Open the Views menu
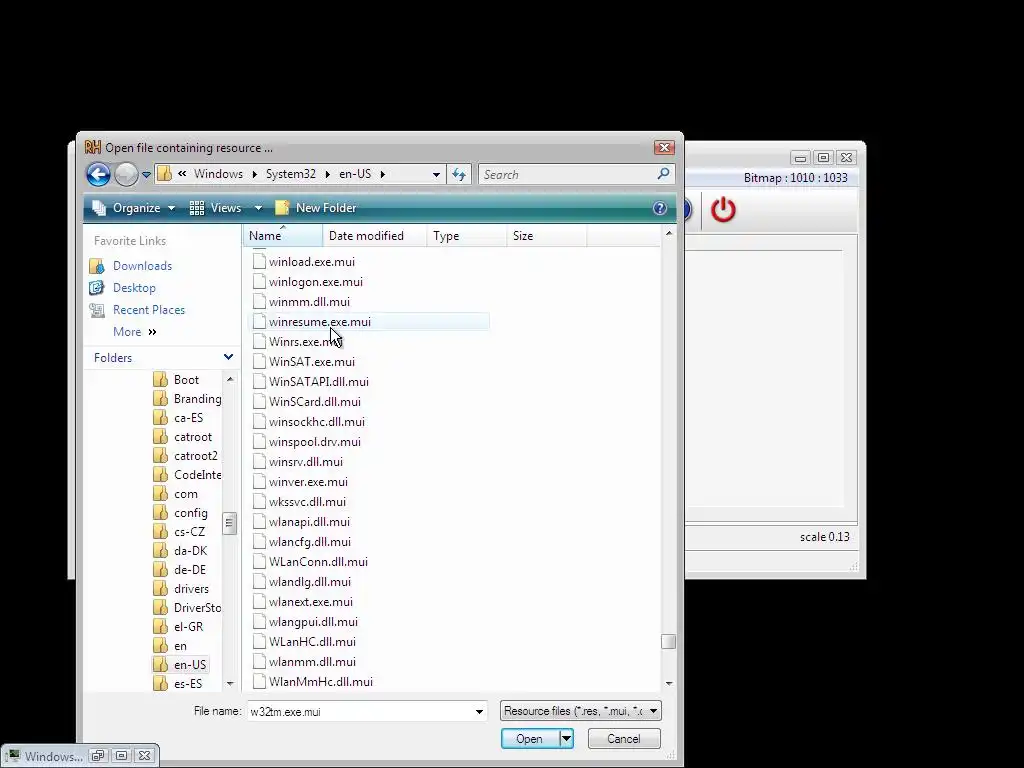The height and width of the screenshot is (768, 1024). pyautogui.click(x=216, y=208)
